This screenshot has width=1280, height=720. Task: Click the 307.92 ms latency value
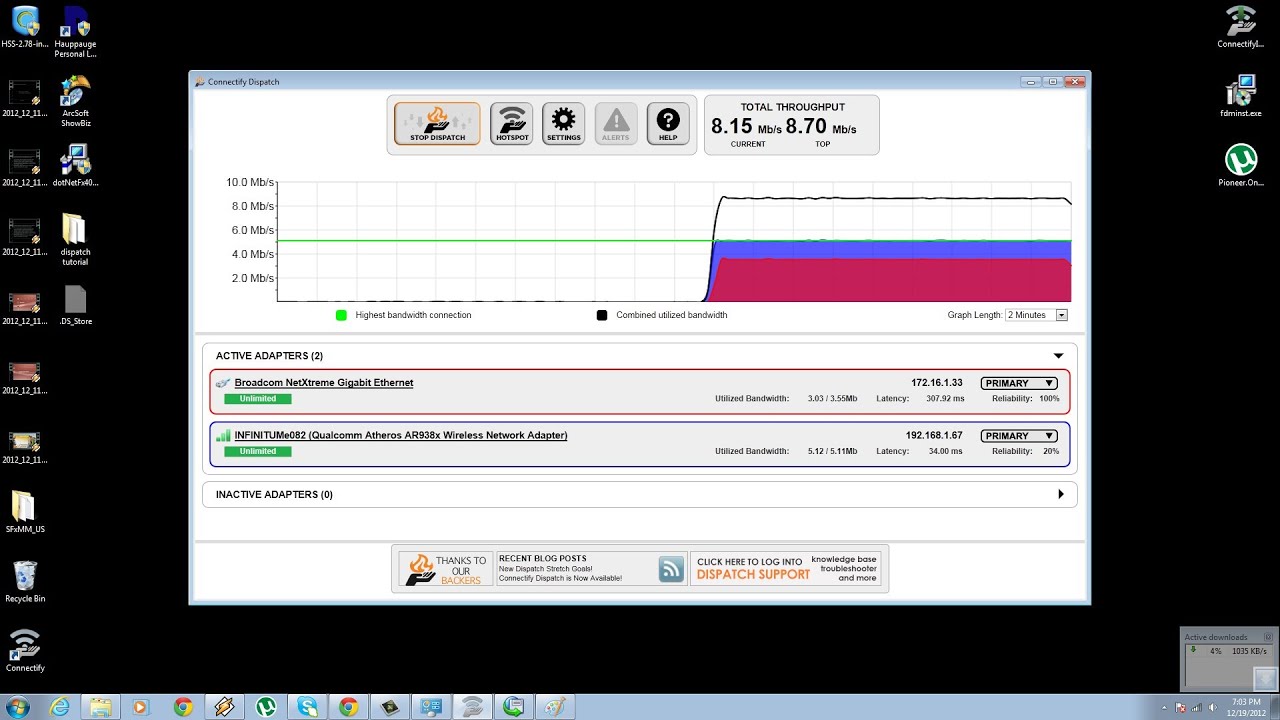point(945,399)
